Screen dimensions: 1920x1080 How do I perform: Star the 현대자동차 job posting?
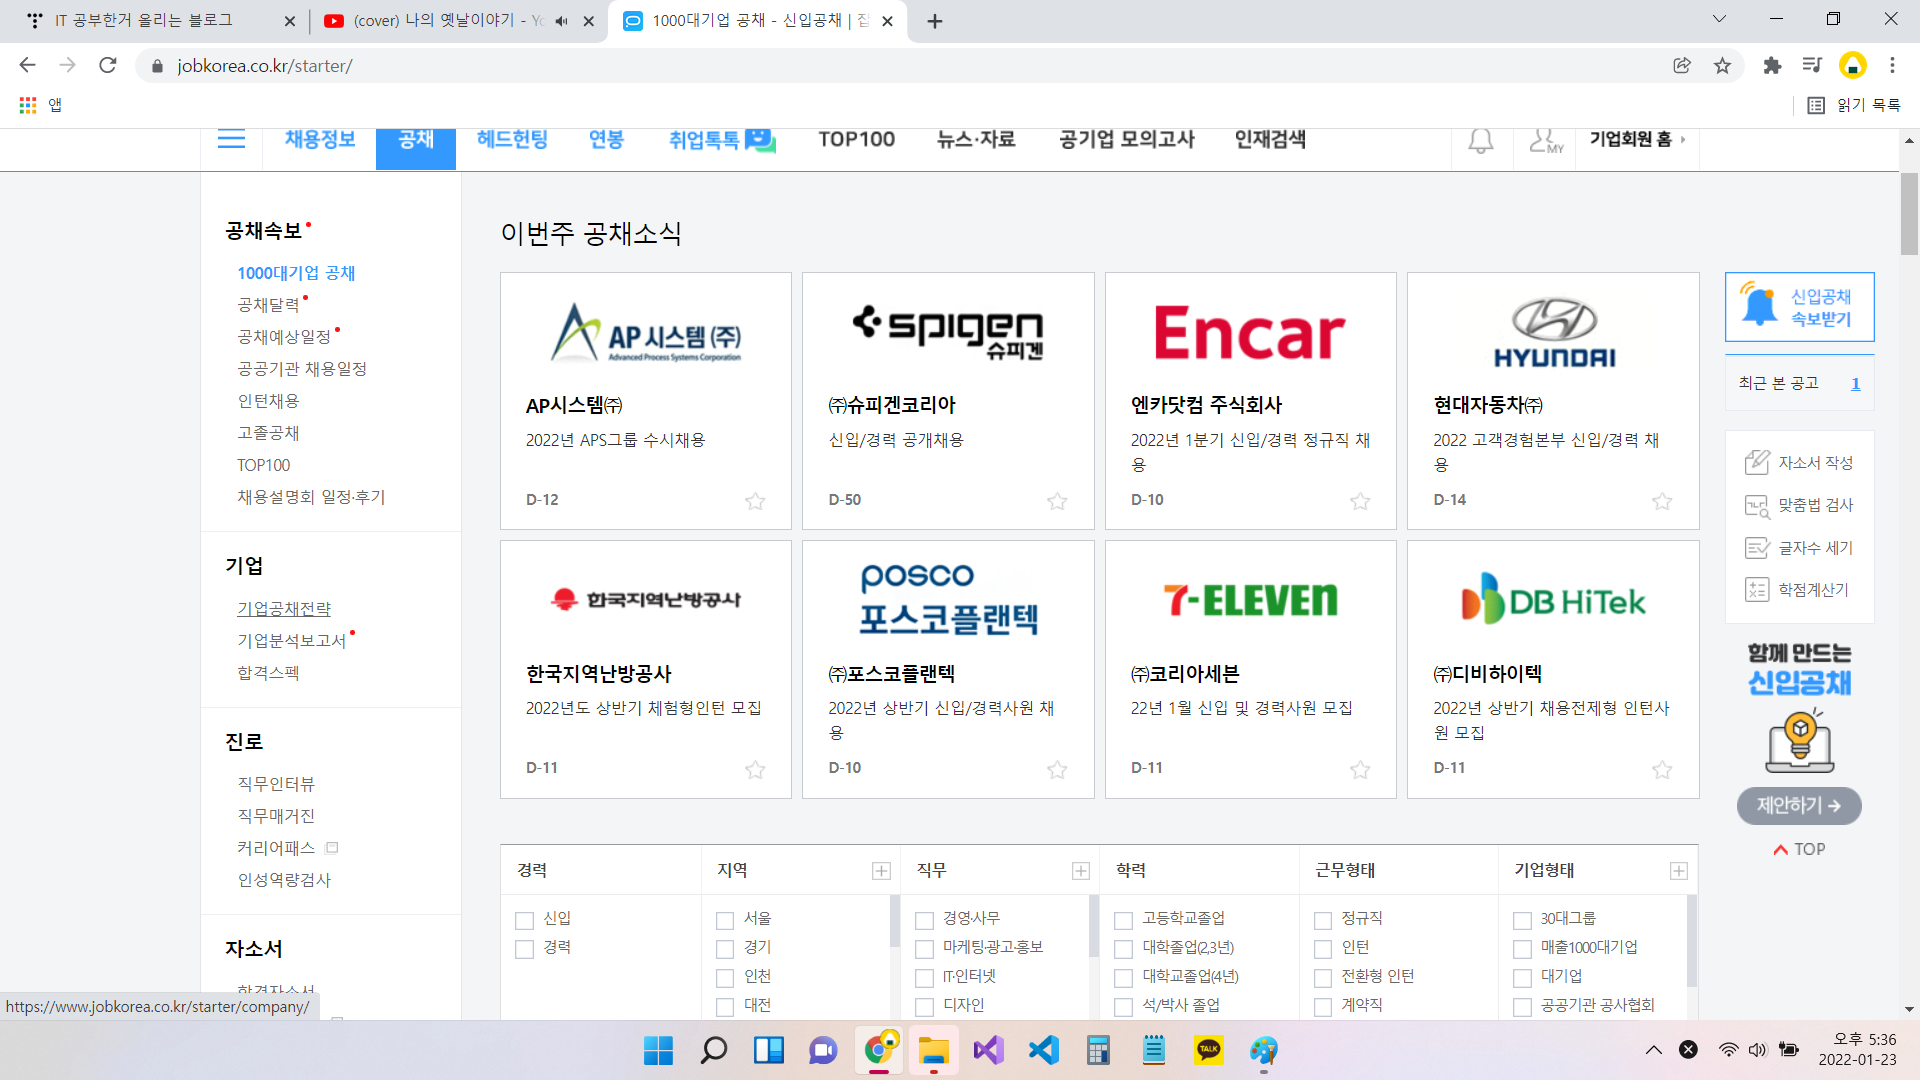[x=1661, y=501]
